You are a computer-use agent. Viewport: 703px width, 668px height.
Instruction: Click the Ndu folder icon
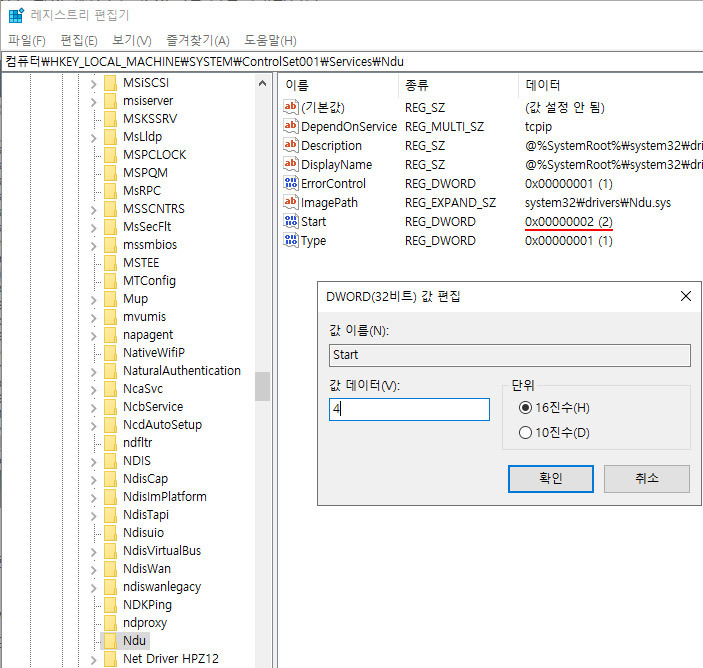110,641
